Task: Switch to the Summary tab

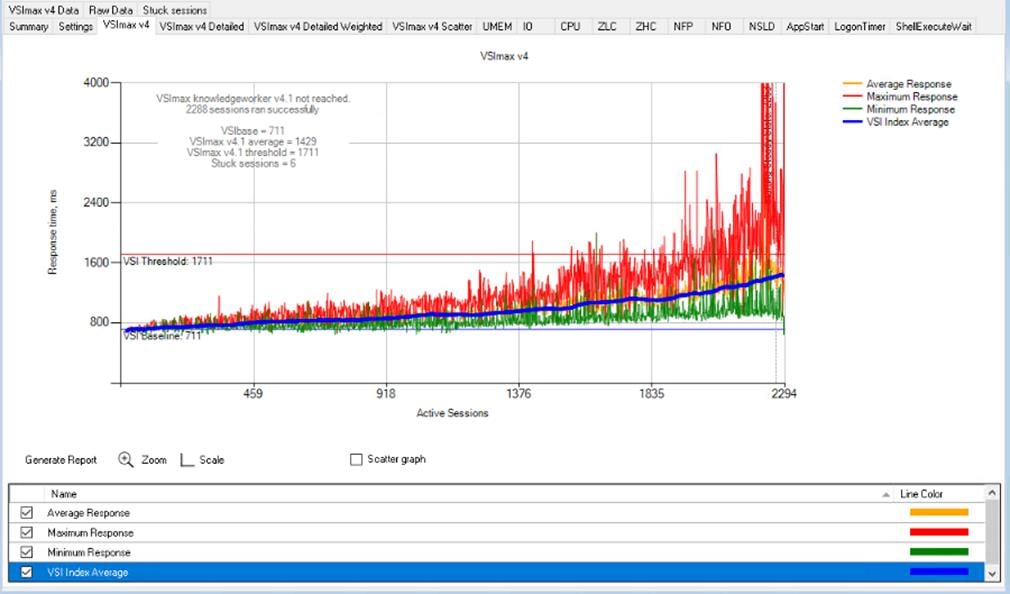Action: (27, 27)
